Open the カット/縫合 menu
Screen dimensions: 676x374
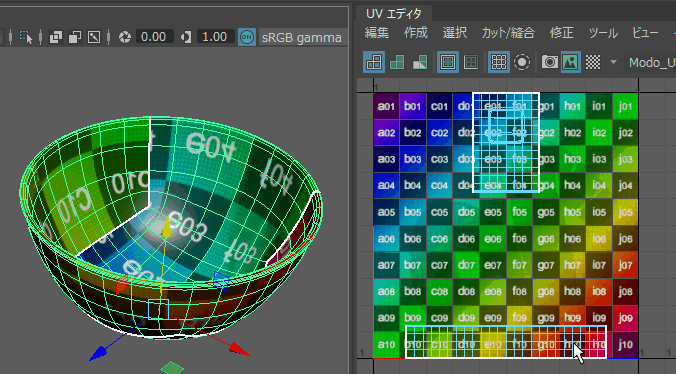[508, 33]
